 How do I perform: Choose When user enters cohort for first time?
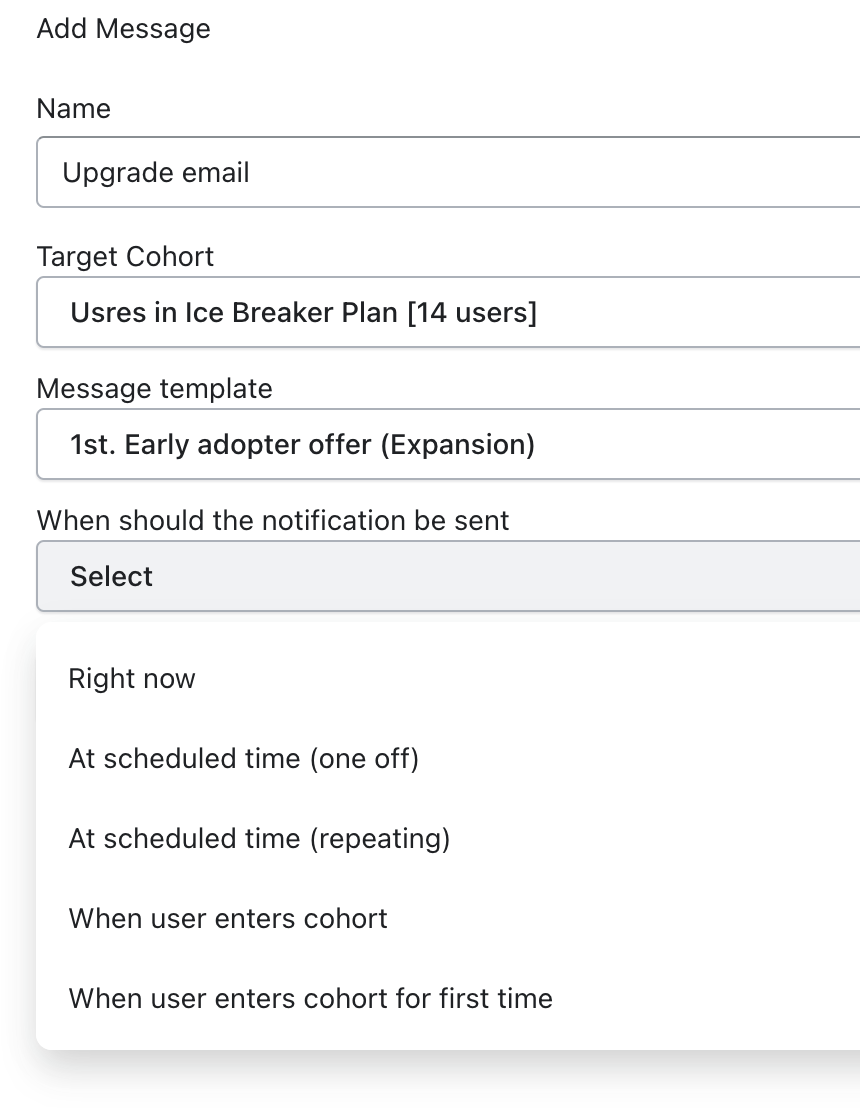click(310, 998)
